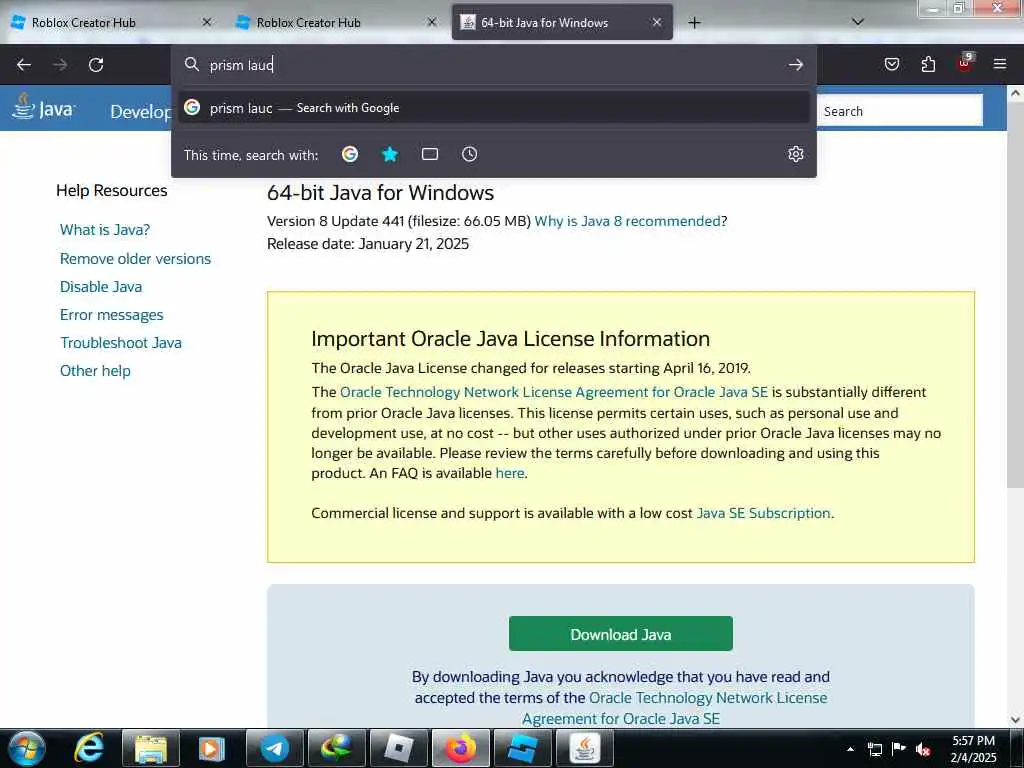1024x768 pixels.
Task: Click the muted volume tray icon
Action: tap(923, 750)
